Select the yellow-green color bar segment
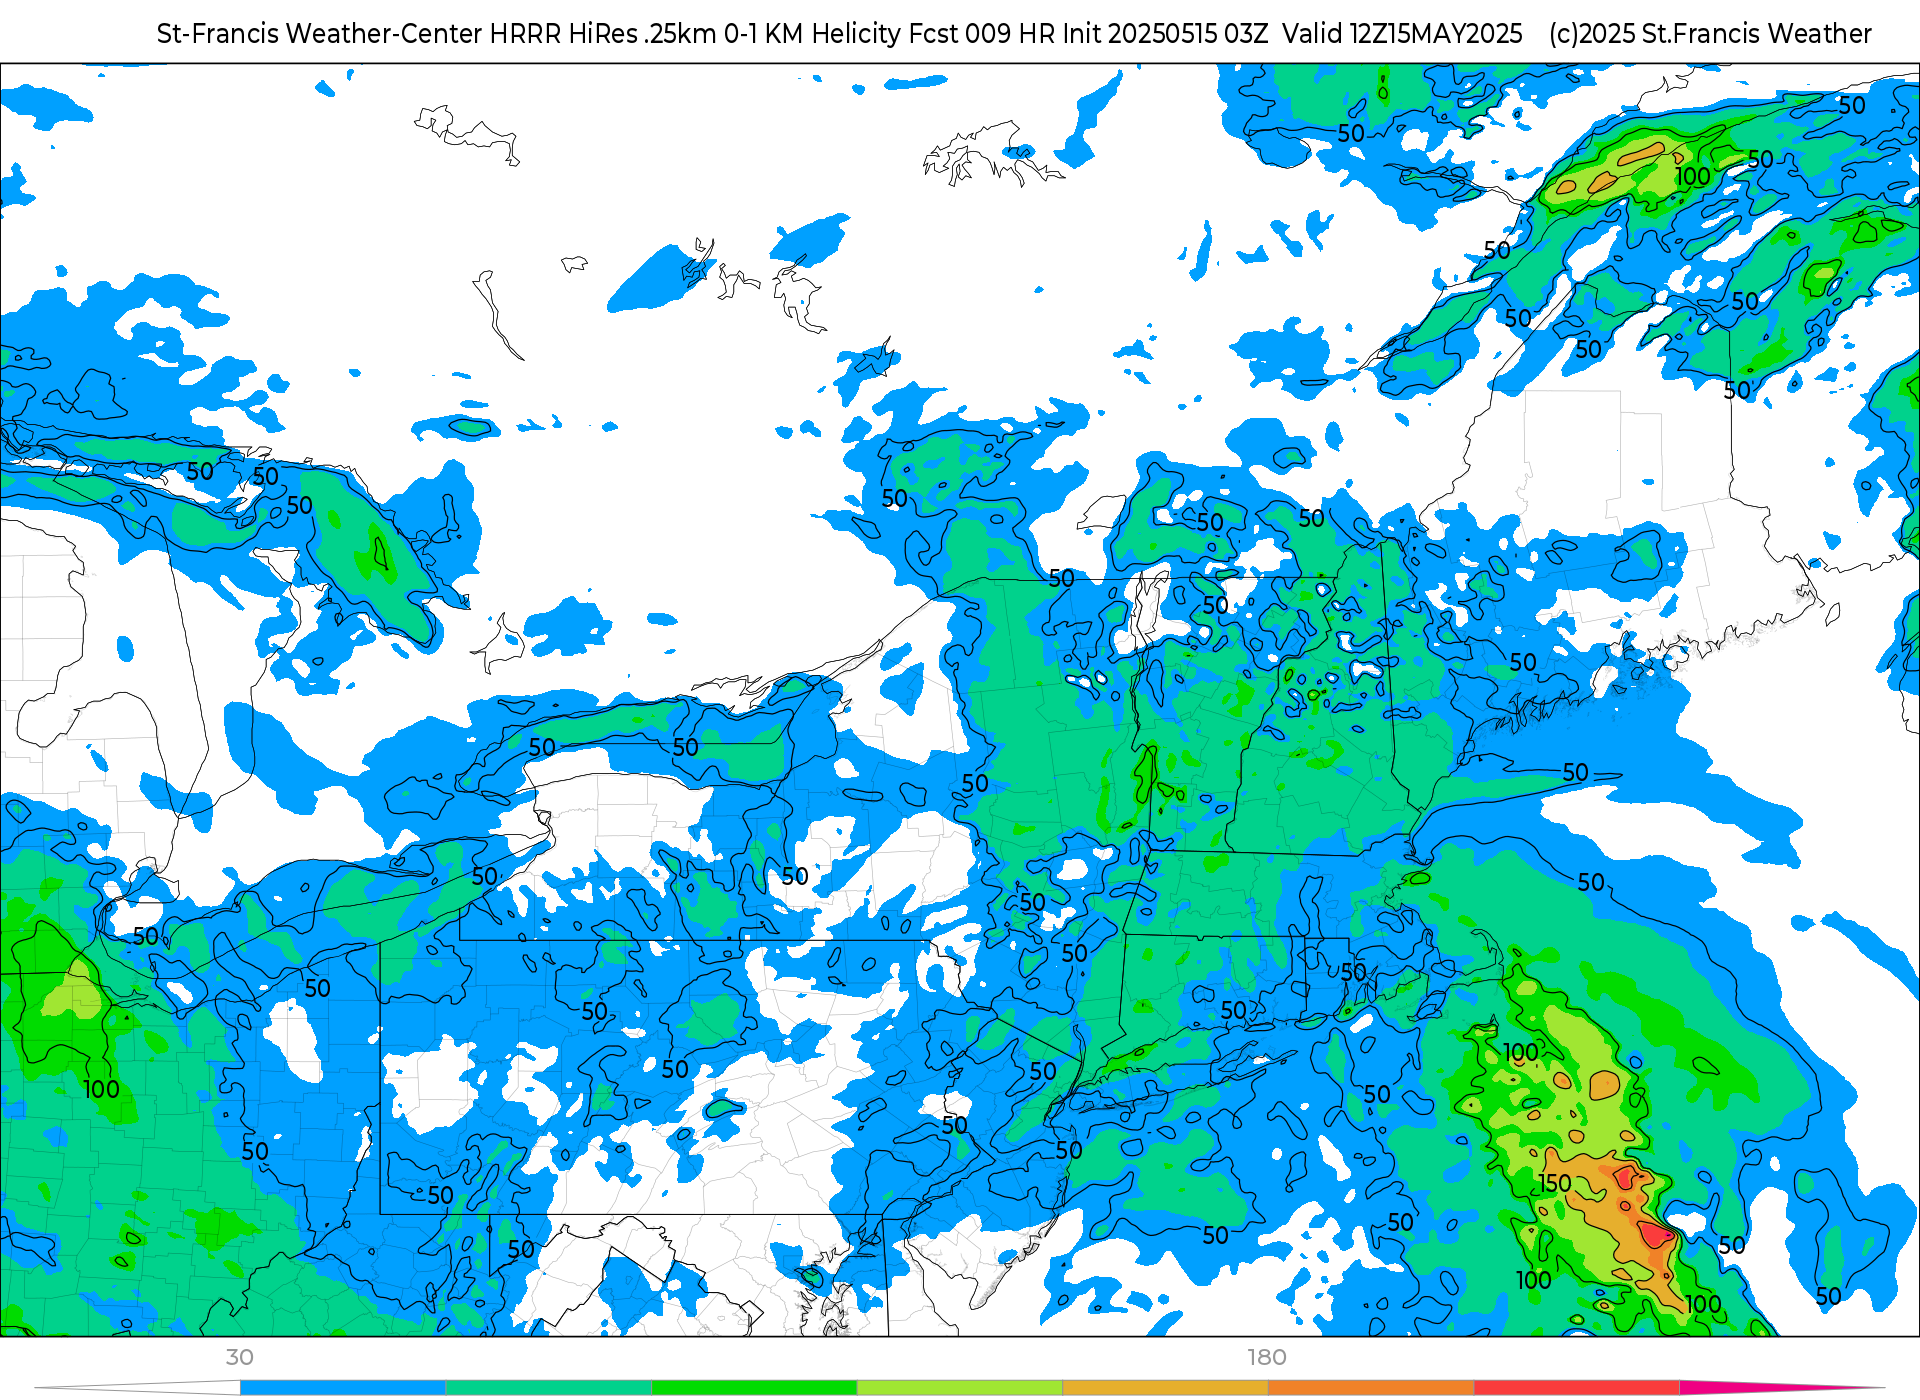 (960, 1388)
